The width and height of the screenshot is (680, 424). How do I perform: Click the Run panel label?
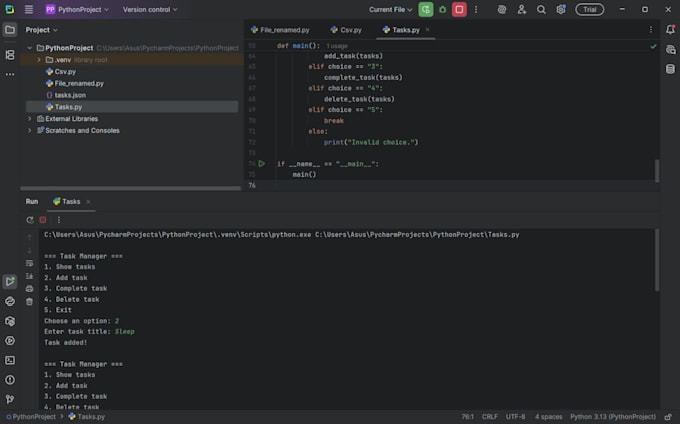coord(32,202)
